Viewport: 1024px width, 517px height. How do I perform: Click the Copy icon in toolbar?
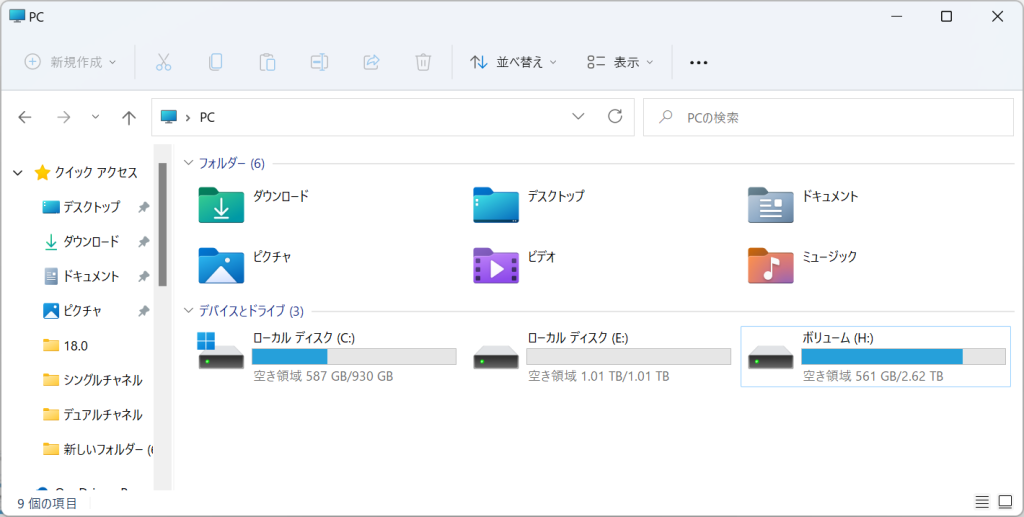coord(215,62)
